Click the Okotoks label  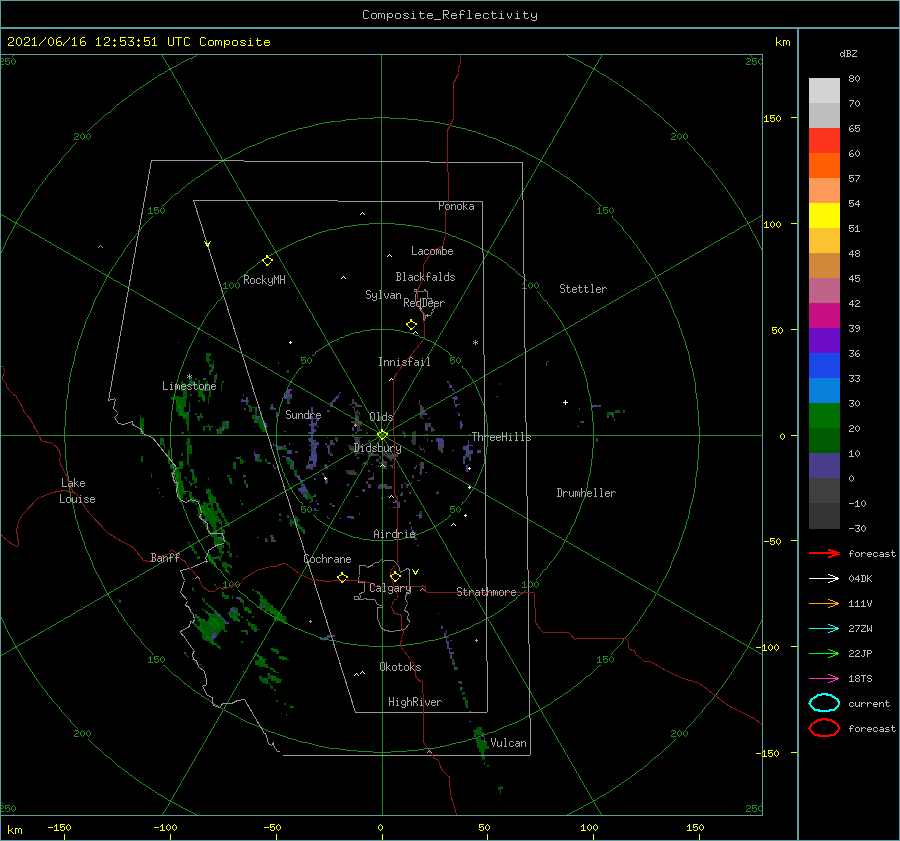[400, 667]
